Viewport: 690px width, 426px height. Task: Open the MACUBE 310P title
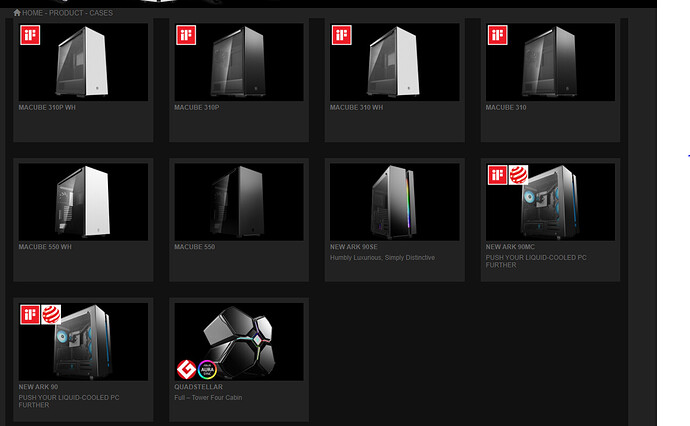[x=197, y=107]
